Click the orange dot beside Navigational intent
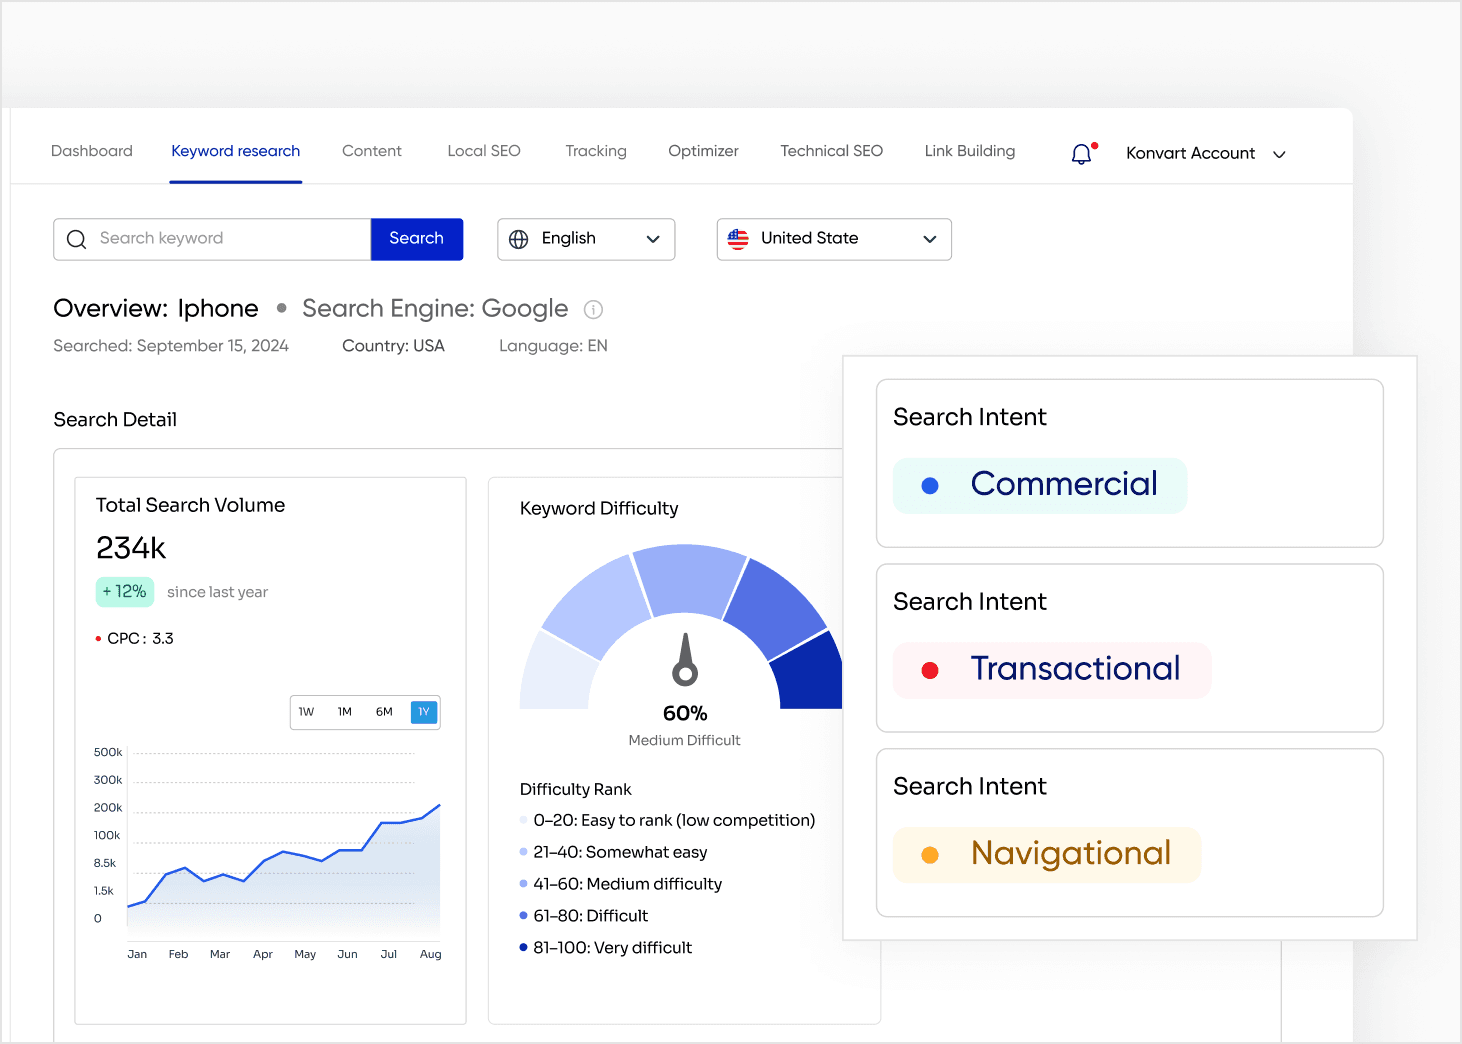This screenshot has width=1462, height=1044. tap(931, 855)
